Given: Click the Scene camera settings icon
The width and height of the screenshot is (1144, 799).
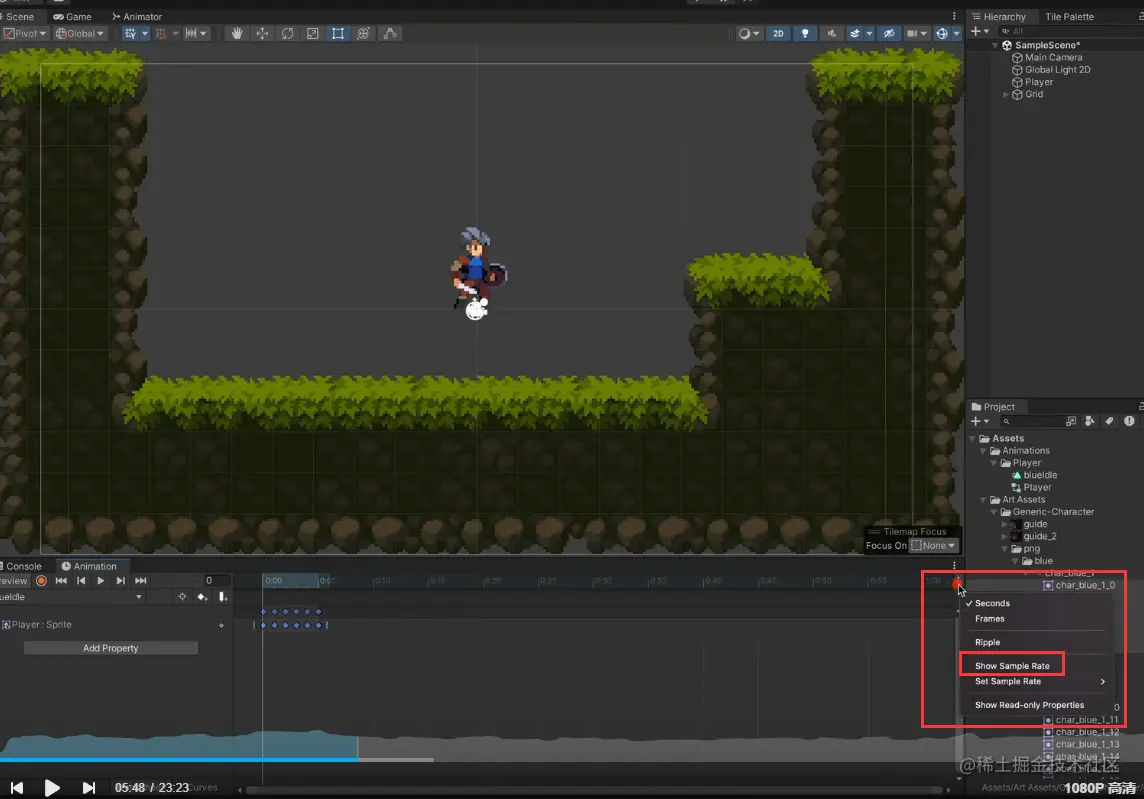Looking at the screenshot, I should [x=912, y=34].
